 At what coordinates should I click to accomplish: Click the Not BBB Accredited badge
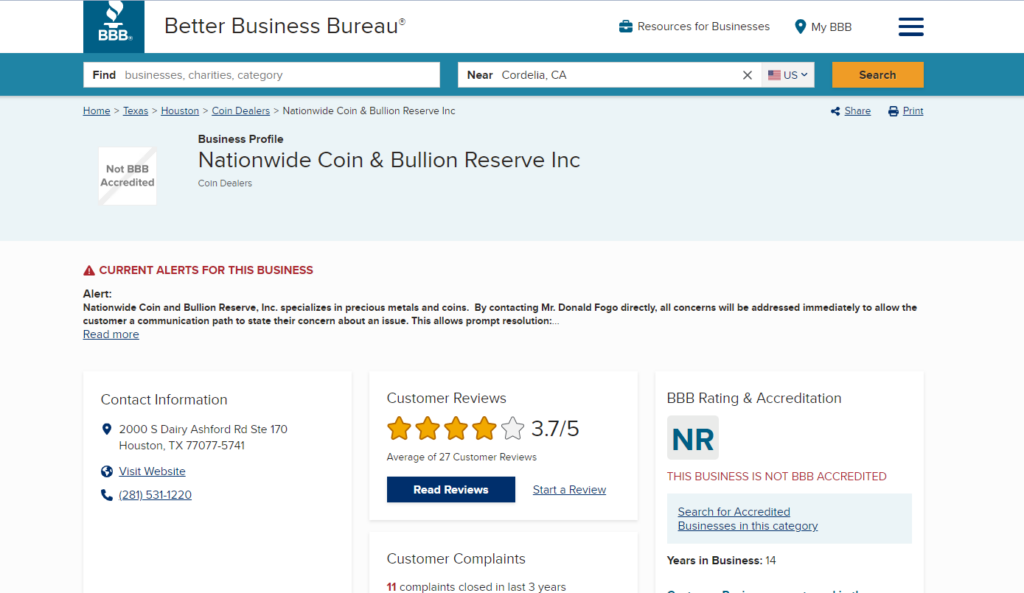click(x=127, y=176)
